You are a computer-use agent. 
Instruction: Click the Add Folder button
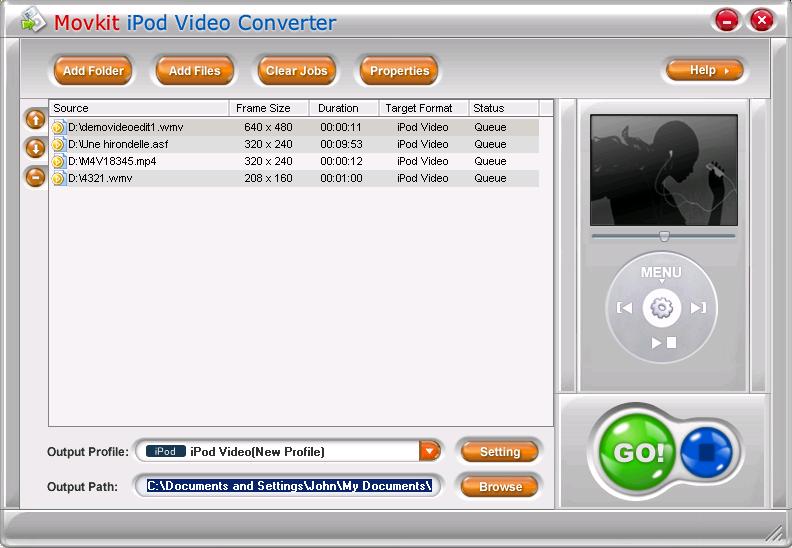pyautogui.click(x=93, y=71)
